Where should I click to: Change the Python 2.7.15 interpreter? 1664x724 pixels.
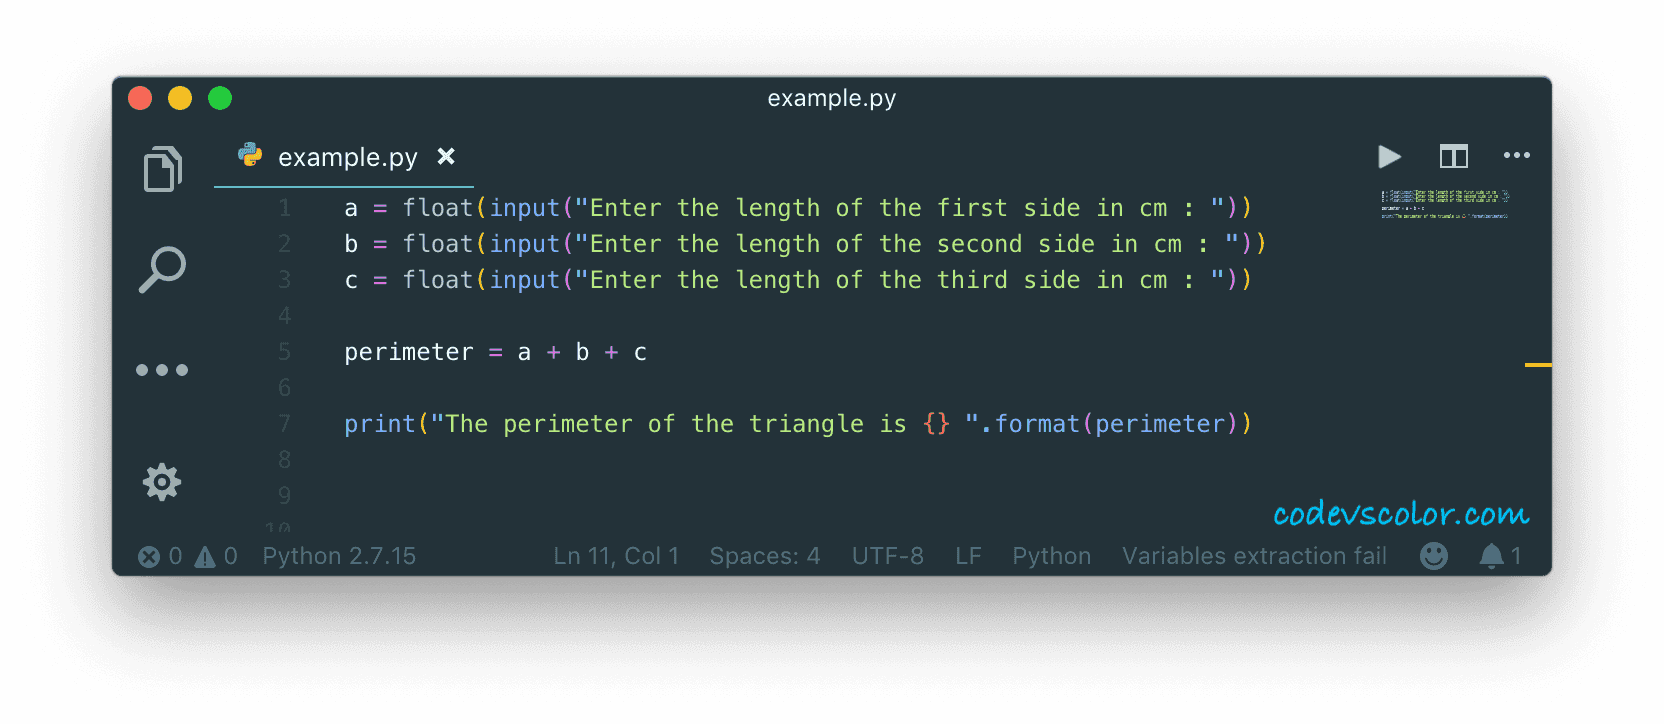[x=339, y=556]
